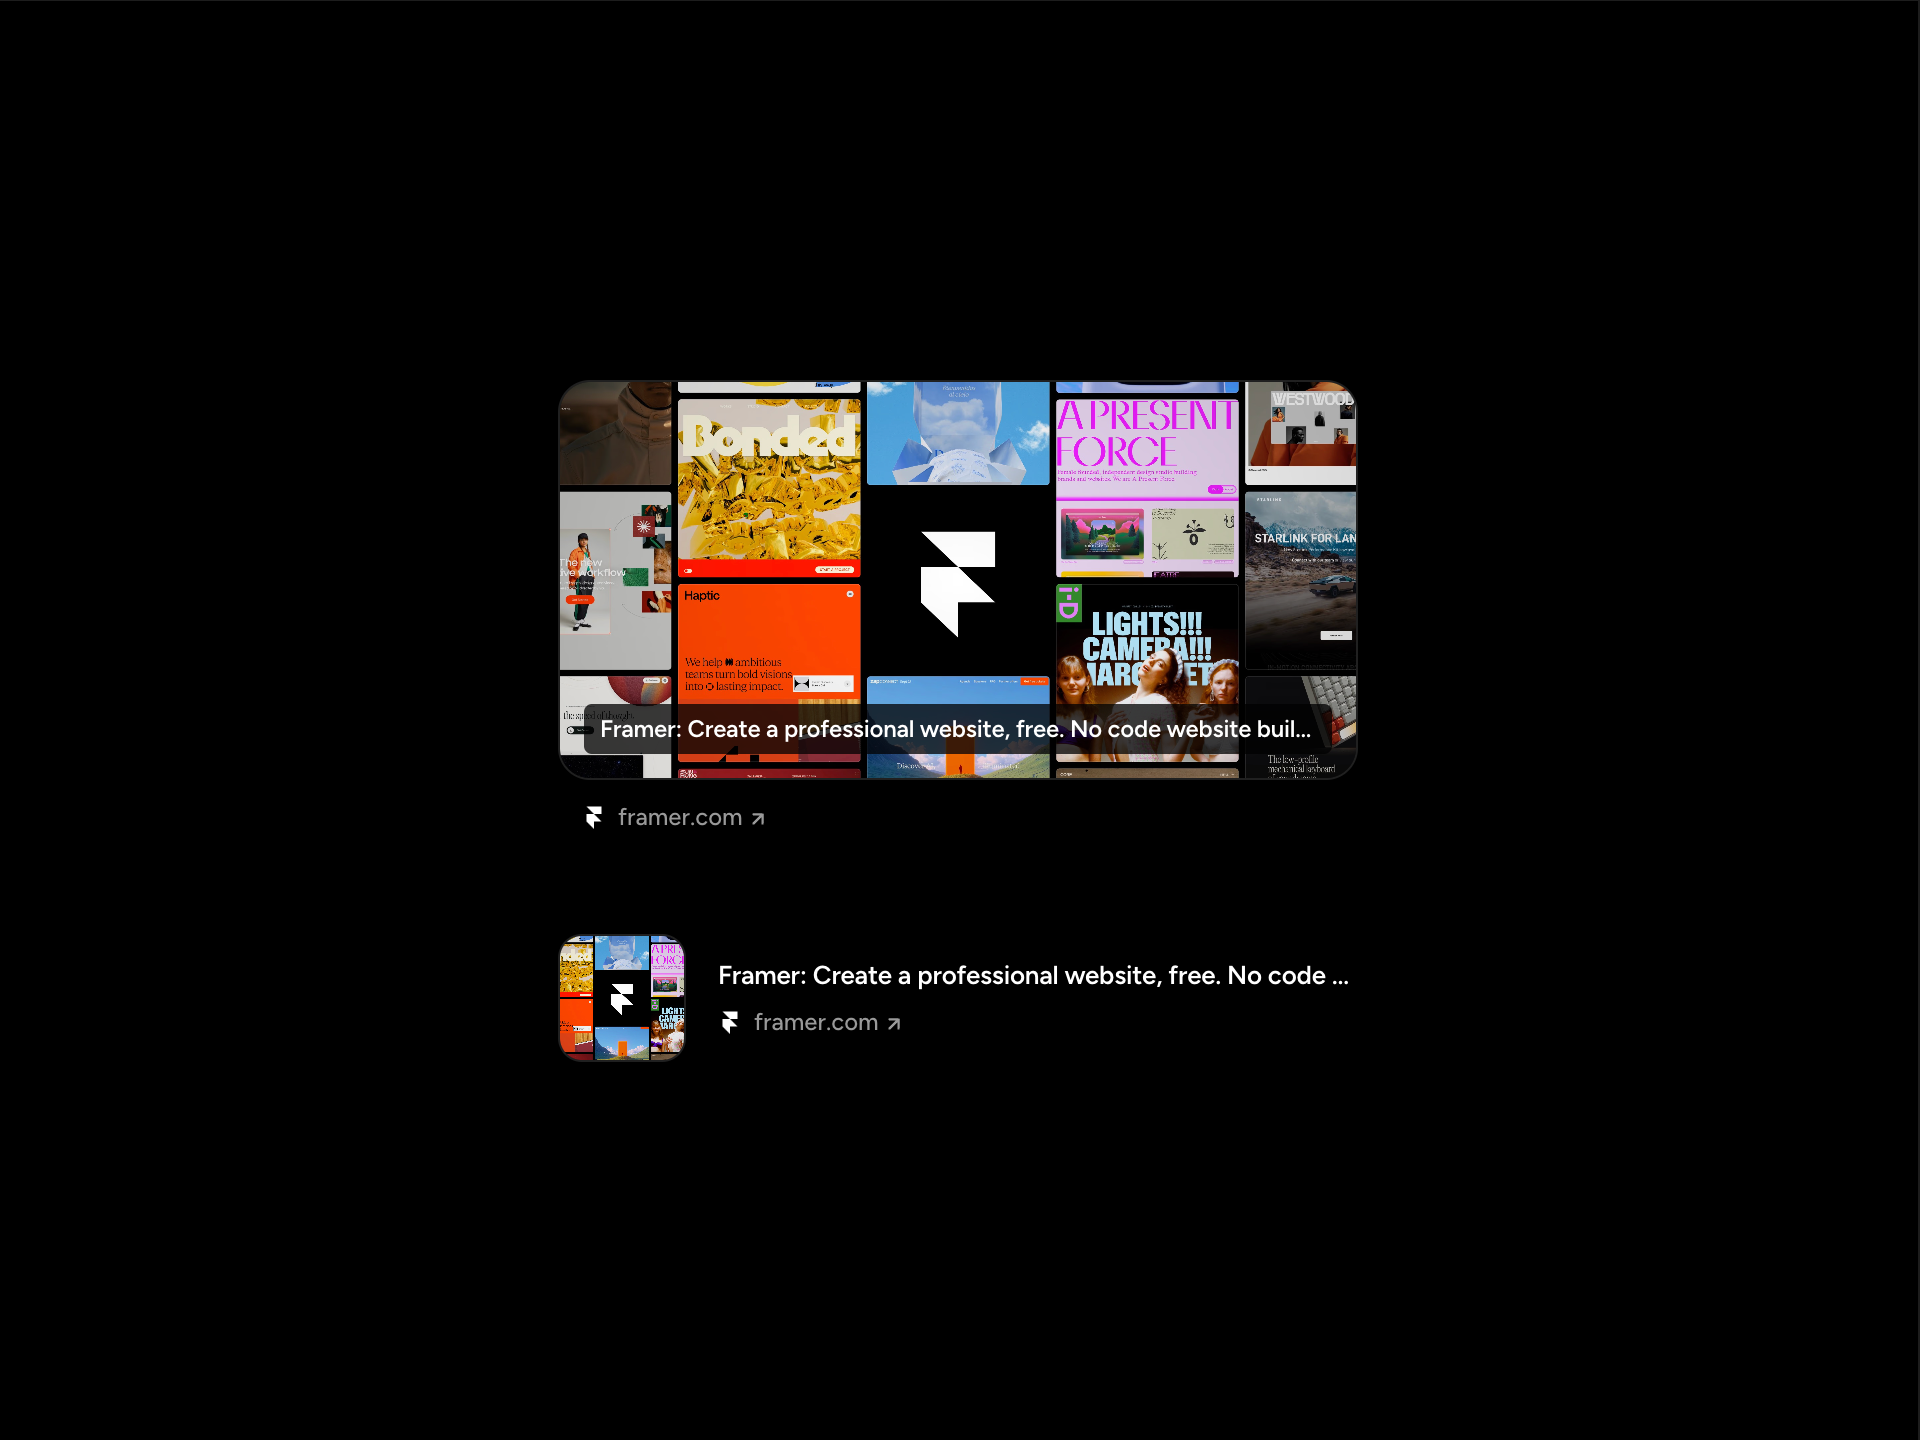
Task: Click Framer favicon beside upper framer.com link
Action: click(594, 818)
